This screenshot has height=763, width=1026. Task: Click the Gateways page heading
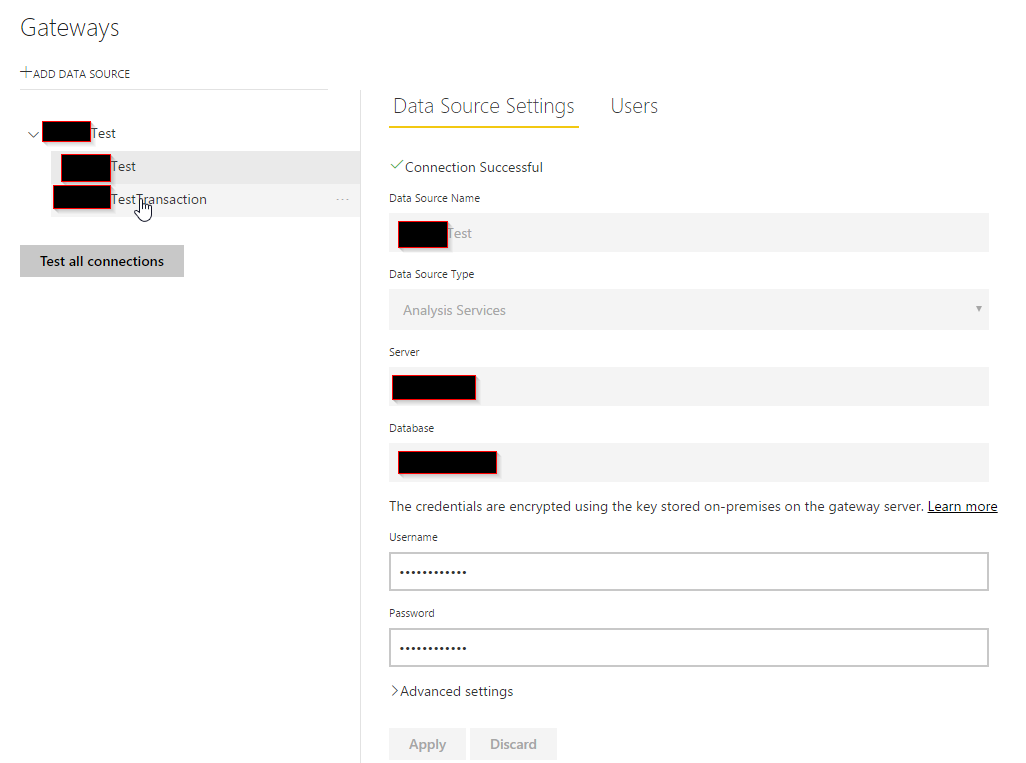click(x=69, y=29)
